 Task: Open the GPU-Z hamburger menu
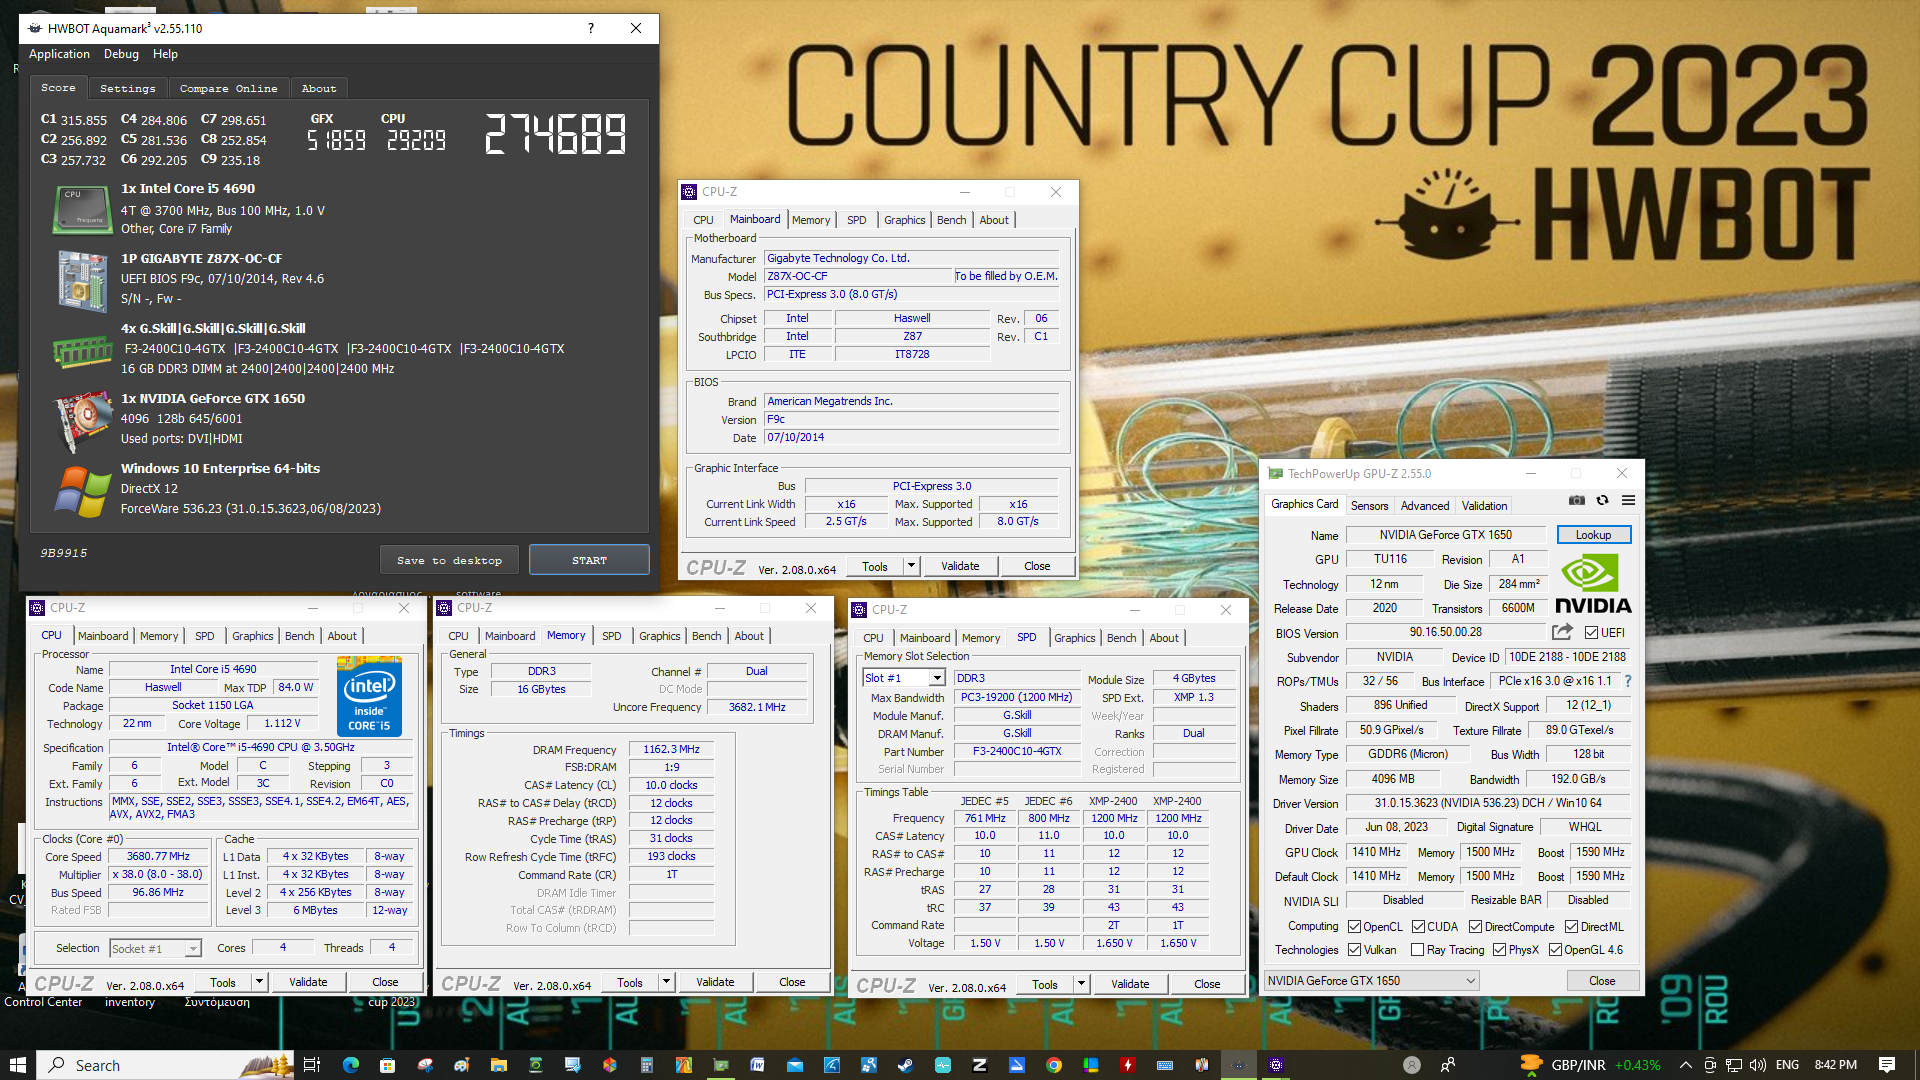1628,500
